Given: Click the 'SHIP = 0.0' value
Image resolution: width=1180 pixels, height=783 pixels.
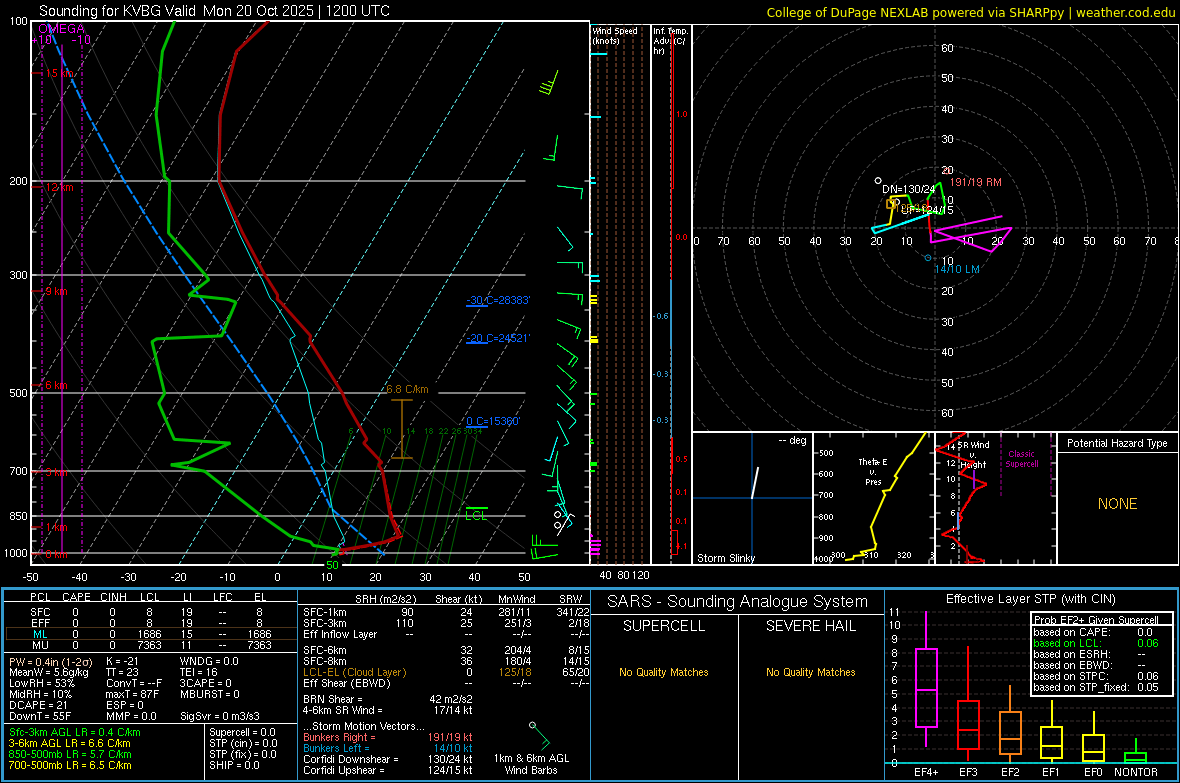Looking at the screenshot, I should pos(234,765).
